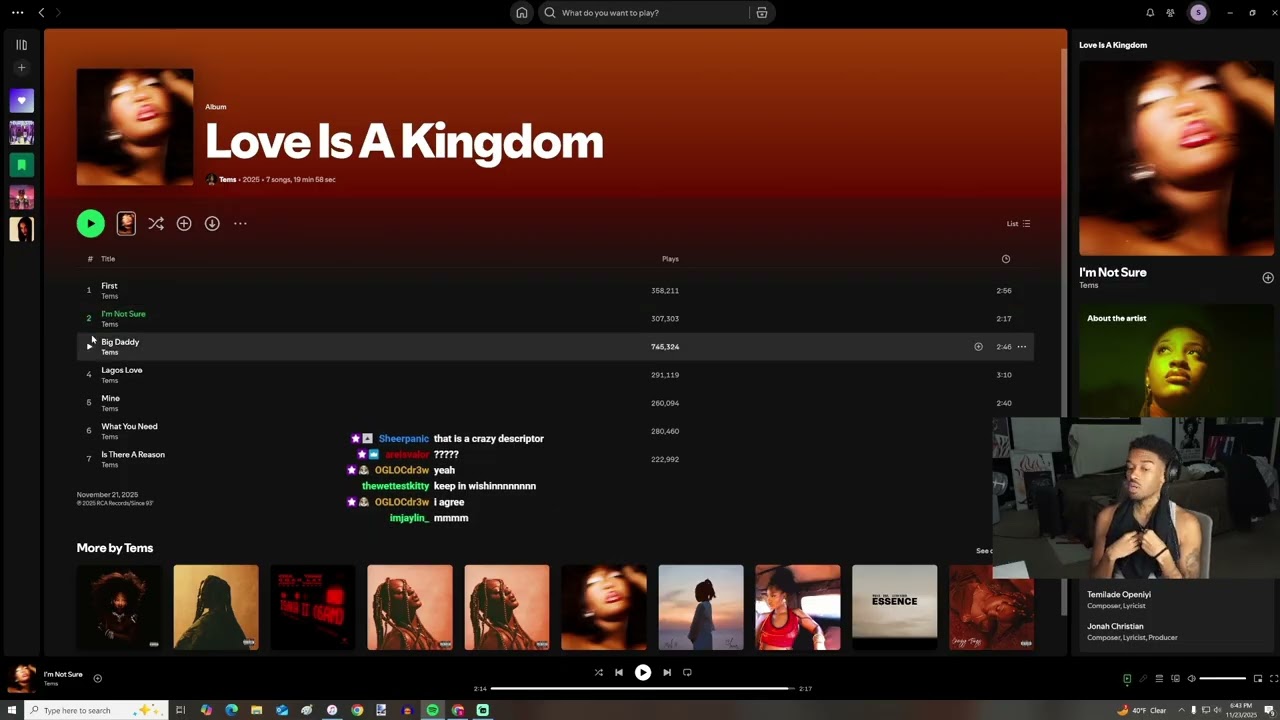Add Big Daddy to Liked Songs
Viewport: 1280px width, 720px height.
978,347
